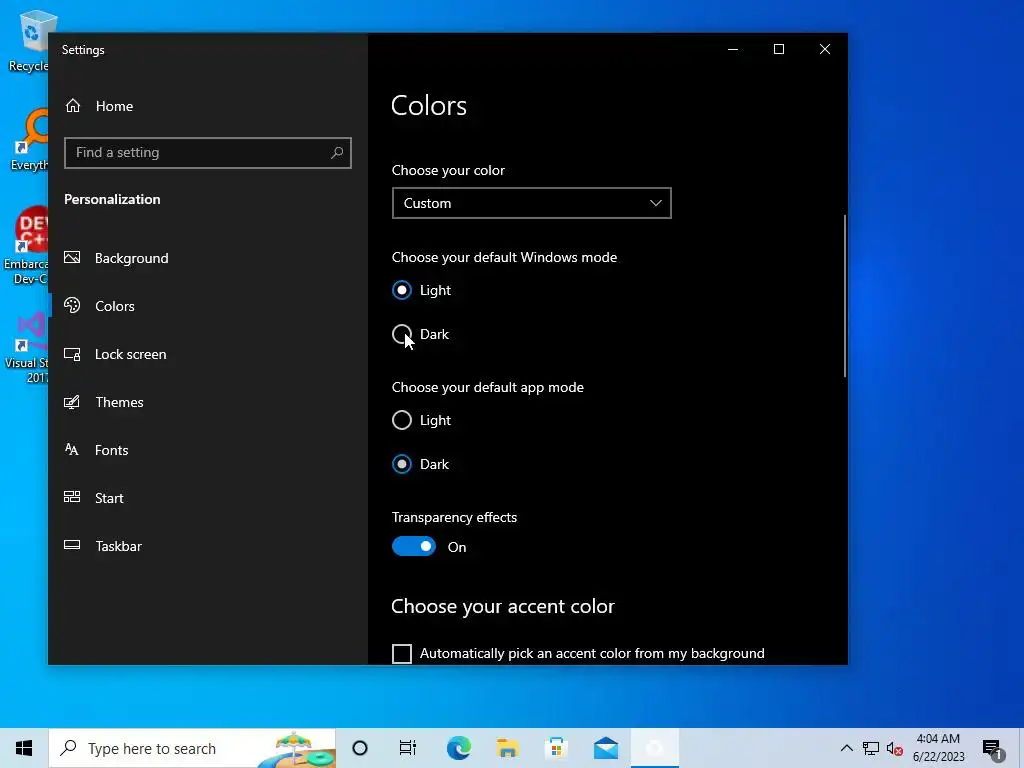Go to Start settings page
This screenshot has height=768, width=1024.
pyautogui.click(x=109, y=498)
